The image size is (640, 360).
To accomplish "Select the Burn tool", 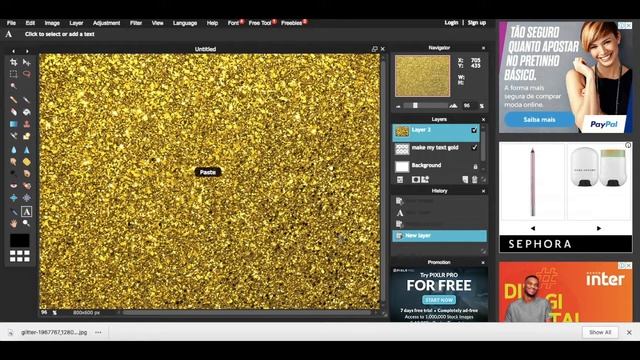I will point(27,173).
